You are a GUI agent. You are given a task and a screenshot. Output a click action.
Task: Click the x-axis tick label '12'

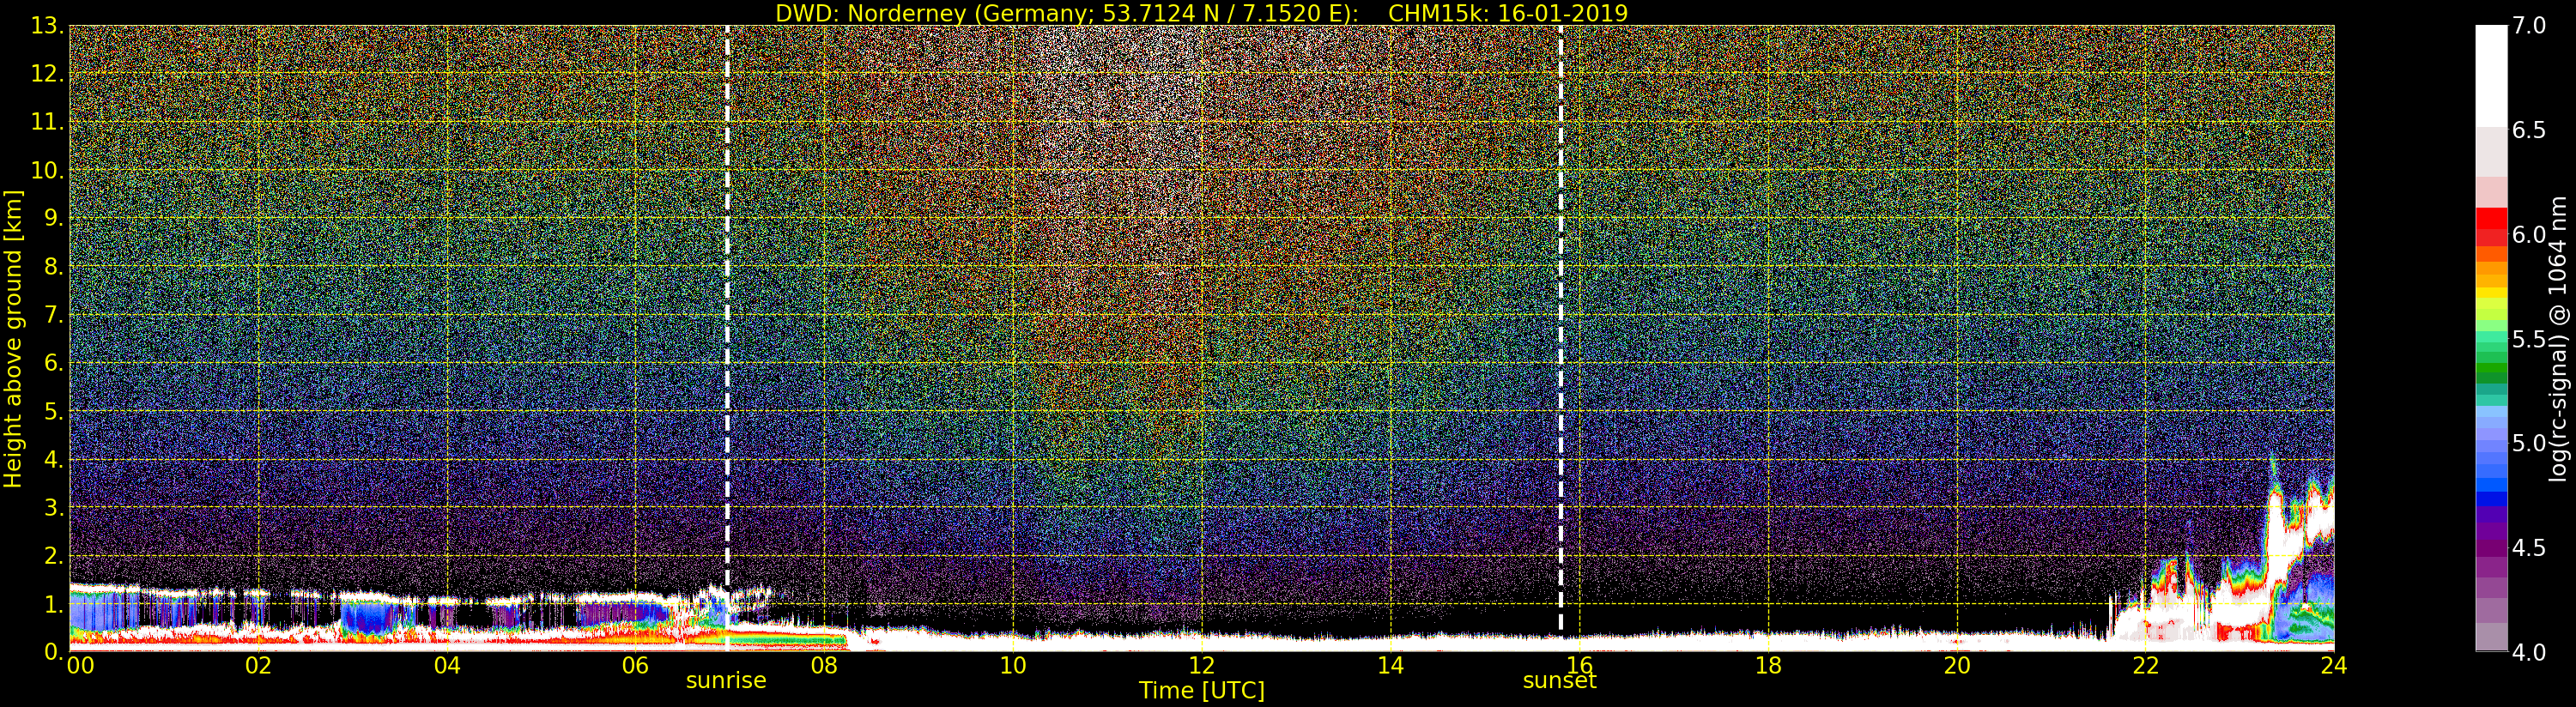pyautogui.click(x=1202, y=665)
